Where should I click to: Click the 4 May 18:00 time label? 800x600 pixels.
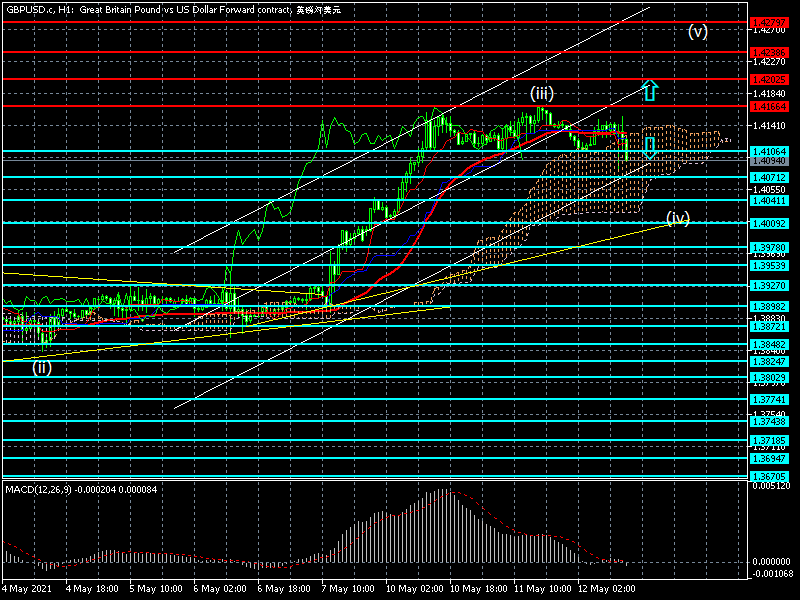coord(92,589)
